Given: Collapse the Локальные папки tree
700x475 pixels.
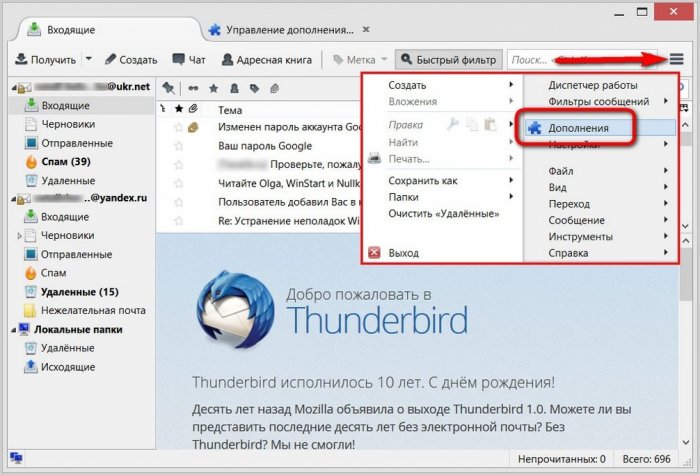Looking at the screenshot, I should (x=10, y=329).
